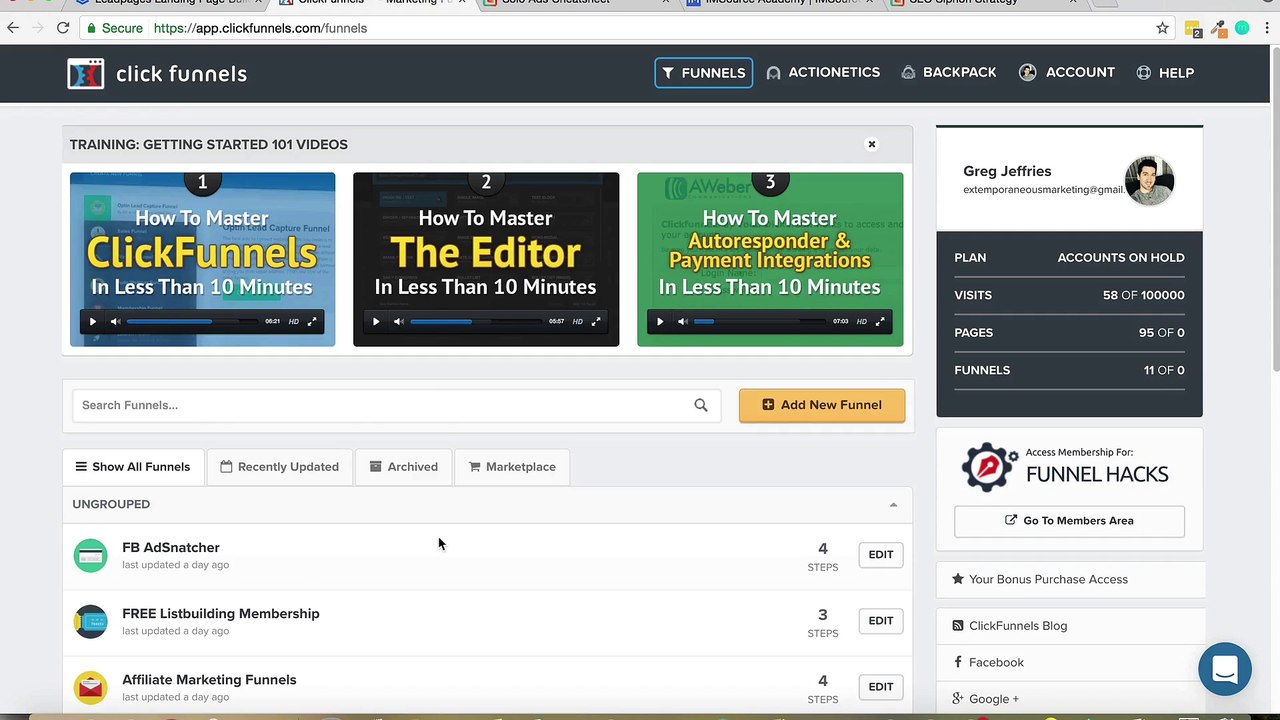The image size is (1280, 720).
Task: Open the chat support widget
Action: (1225, 669)
